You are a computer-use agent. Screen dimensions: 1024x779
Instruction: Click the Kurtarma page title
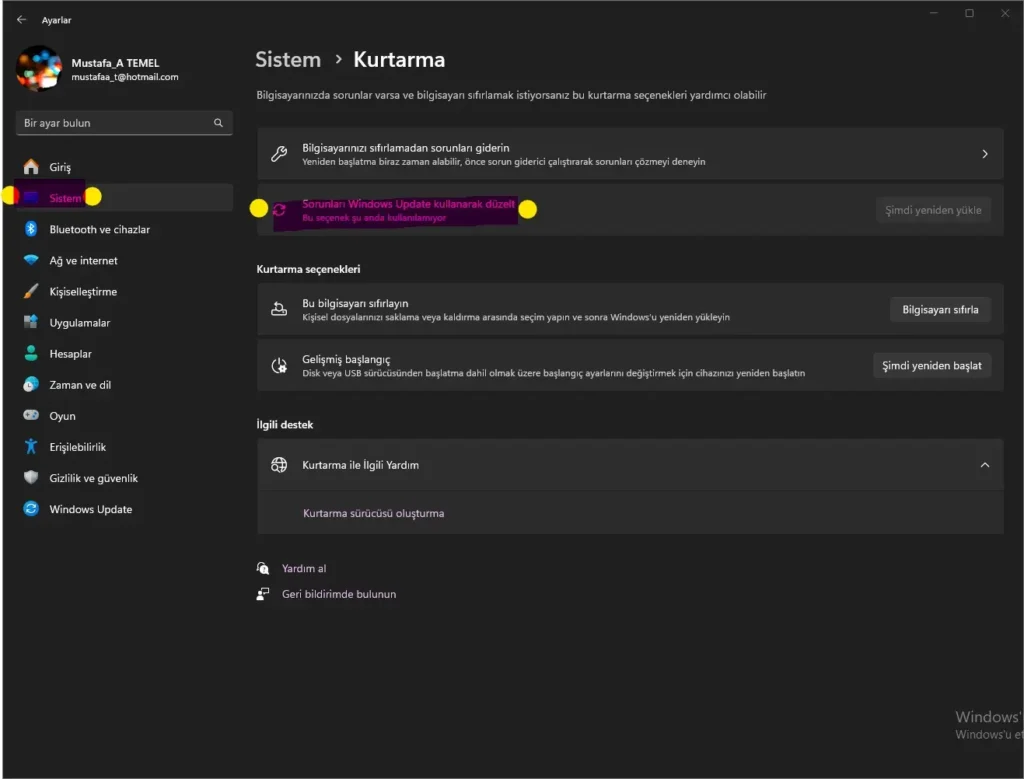(399, 59)
